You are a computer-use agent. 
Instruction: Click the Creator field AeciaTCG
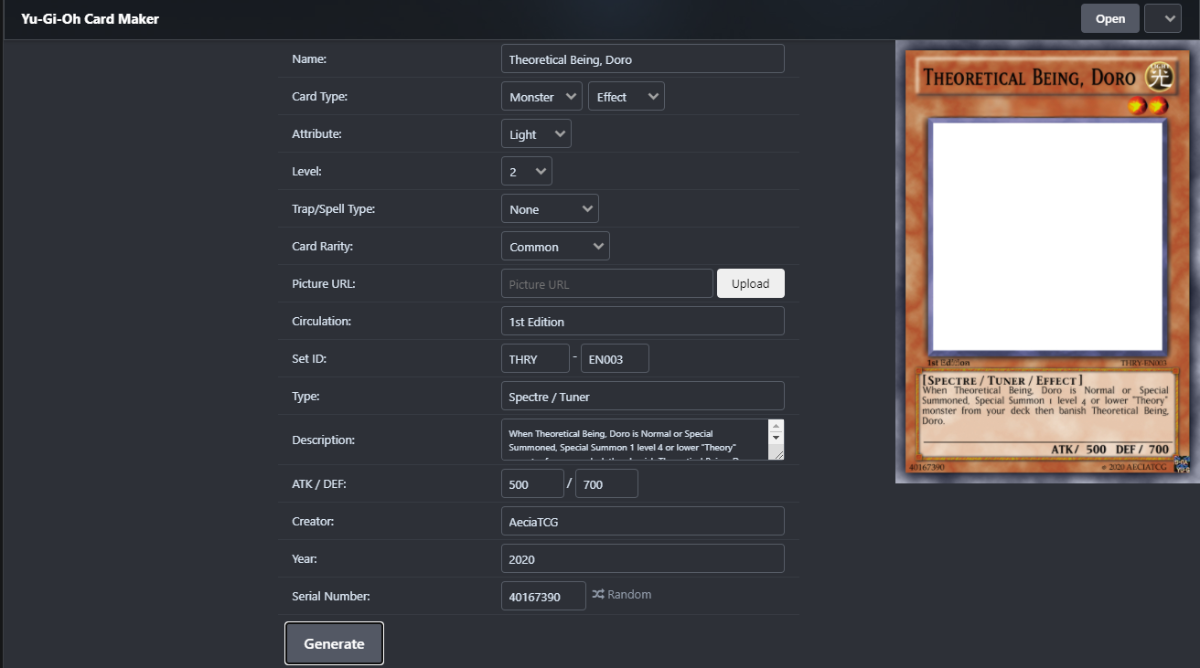(x=642, y=521)
